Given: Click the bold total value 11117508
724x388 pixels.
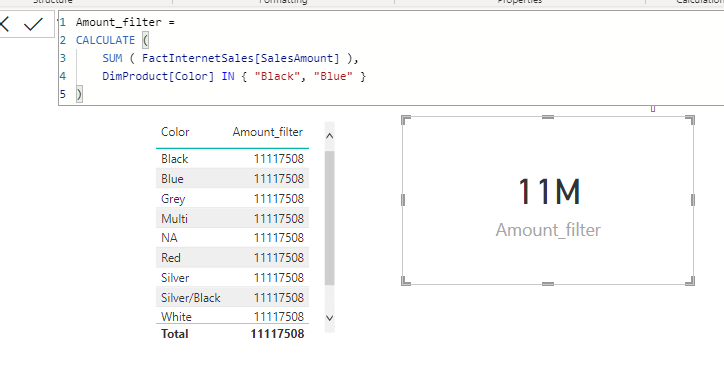Looking at the screenshot, I should 277,334.
